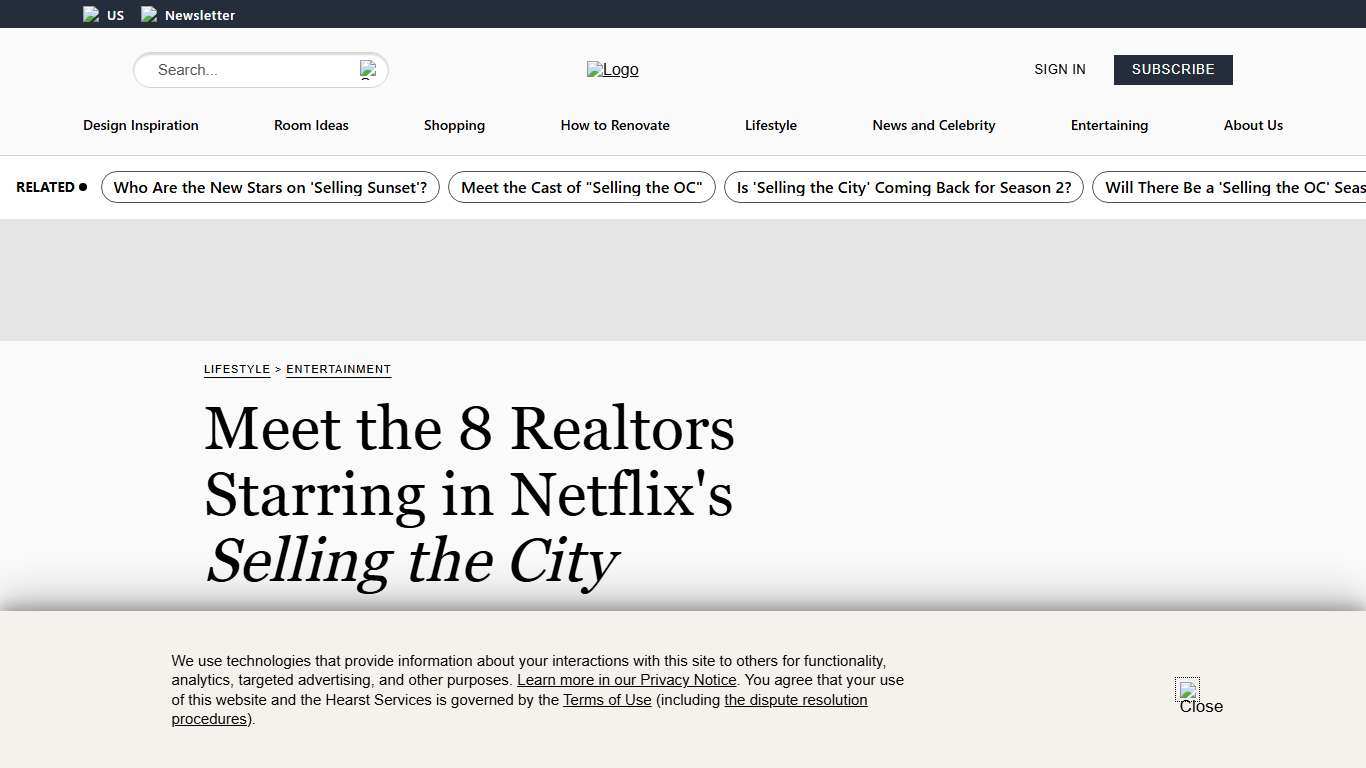Click the US flag icon in the top bar
Image resolution: width=1366 pixels, height=768 pixels.
coord(91,14)
